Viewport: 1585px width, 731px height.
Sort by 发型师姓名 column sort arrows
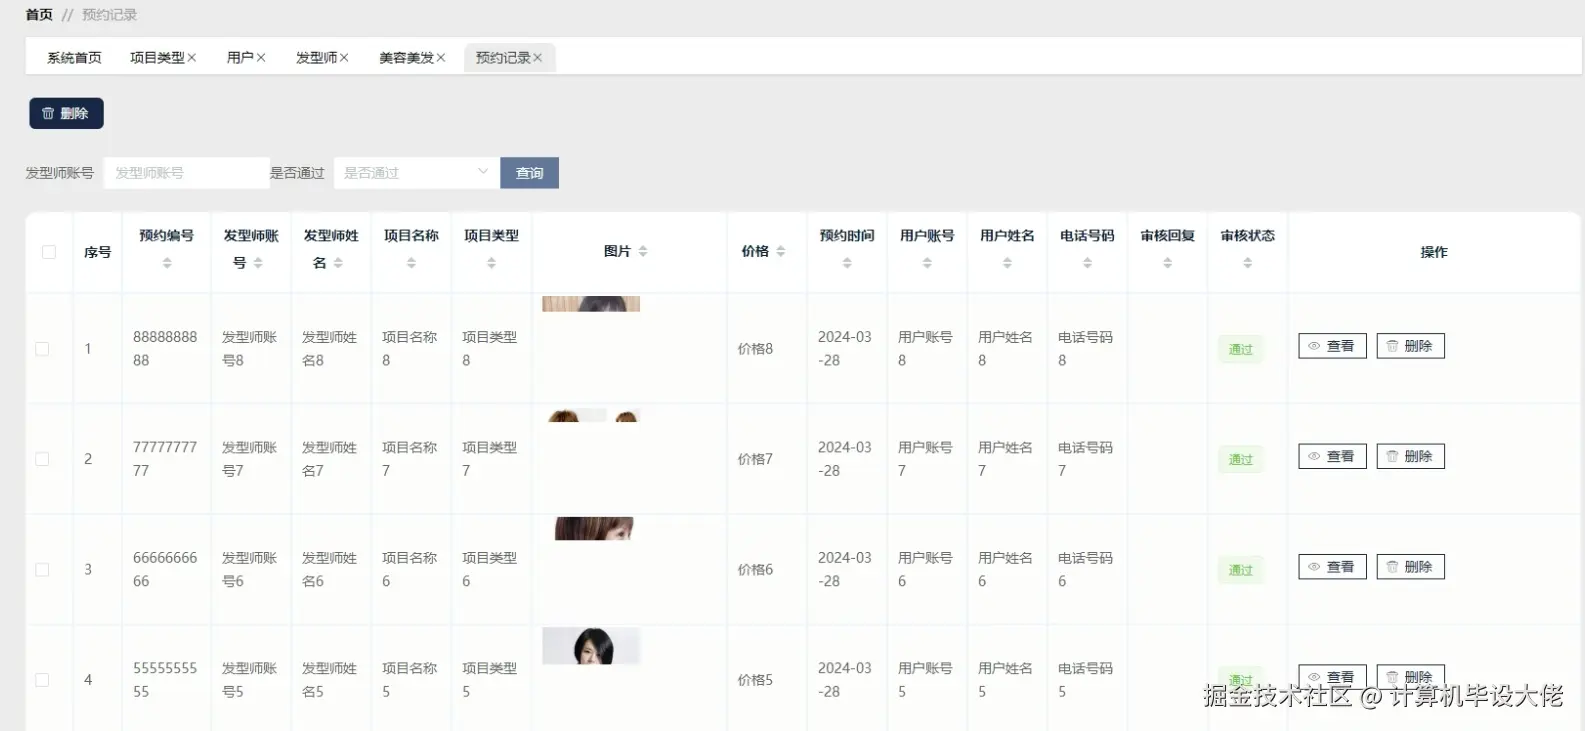[338, 263]
